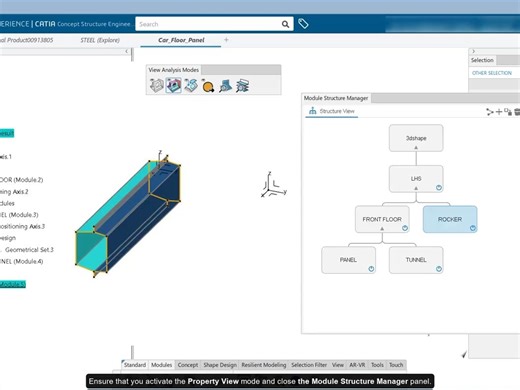Open the View toolbar tab
Viewport: 520px width, 390px height.
point(338,365)
